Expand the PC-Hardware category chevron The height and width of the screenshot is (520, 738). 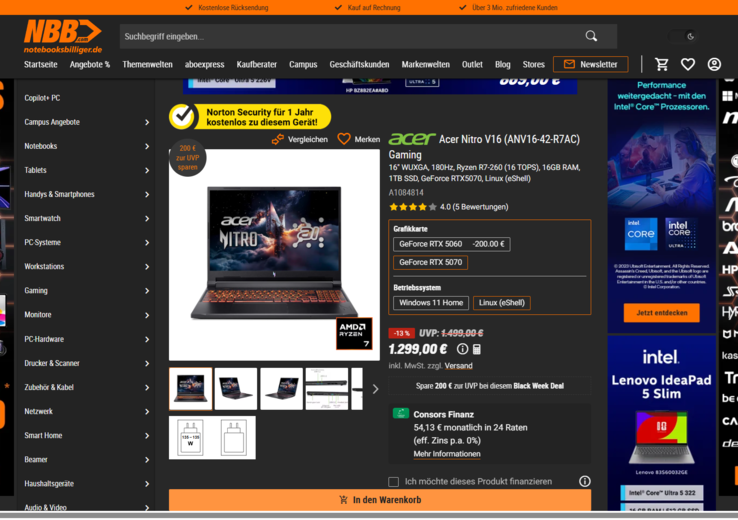point(147,339)
